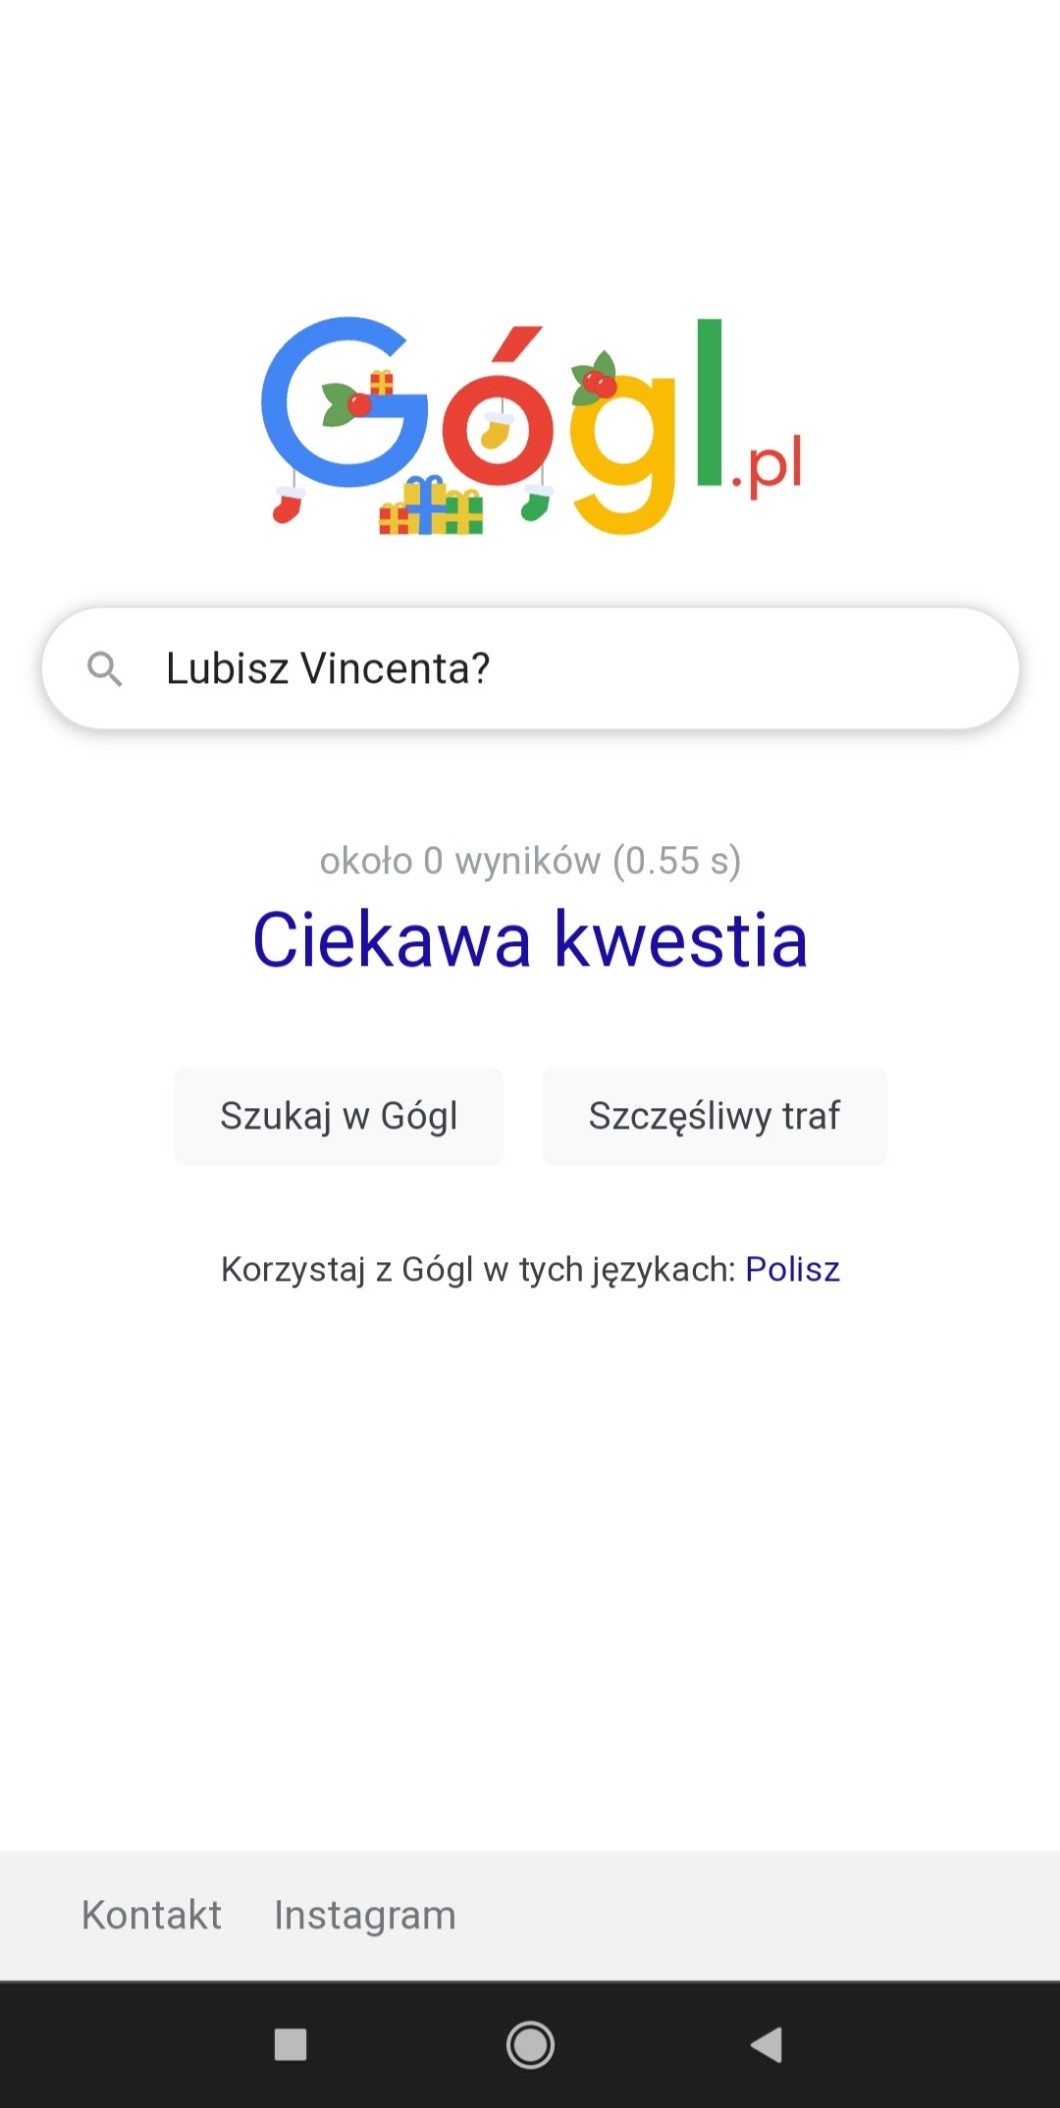Image resolution: width=1060 pixels, height=2108 pixels.
Task: Click the red stocking hanging from the G
Action: click(x=288, y=504)
